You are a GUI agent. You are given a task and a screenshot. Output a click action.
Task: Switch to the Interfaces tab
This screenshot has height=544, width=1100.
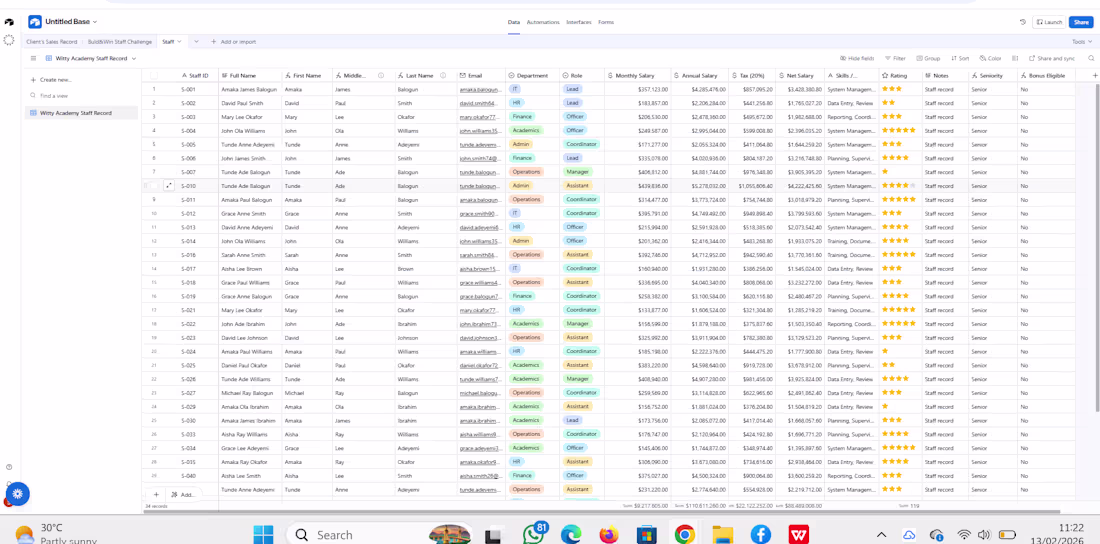tap(579, 22)
